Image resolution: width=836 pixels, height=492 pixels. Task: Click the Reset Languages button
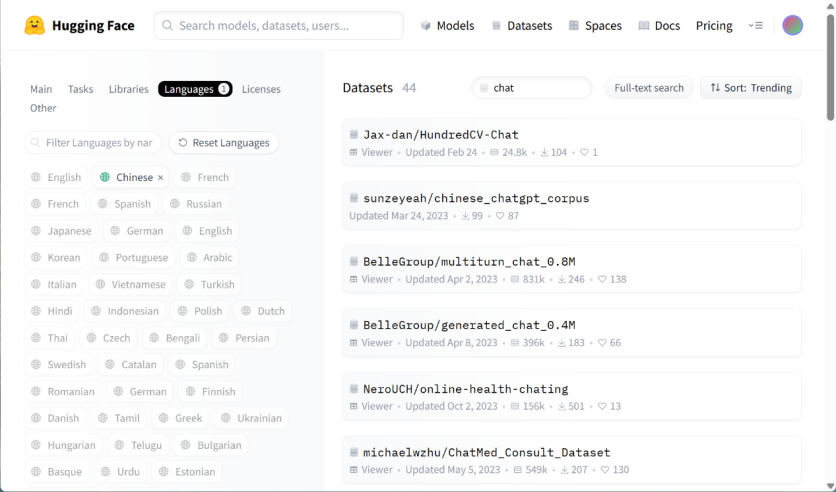pos(223,143)
